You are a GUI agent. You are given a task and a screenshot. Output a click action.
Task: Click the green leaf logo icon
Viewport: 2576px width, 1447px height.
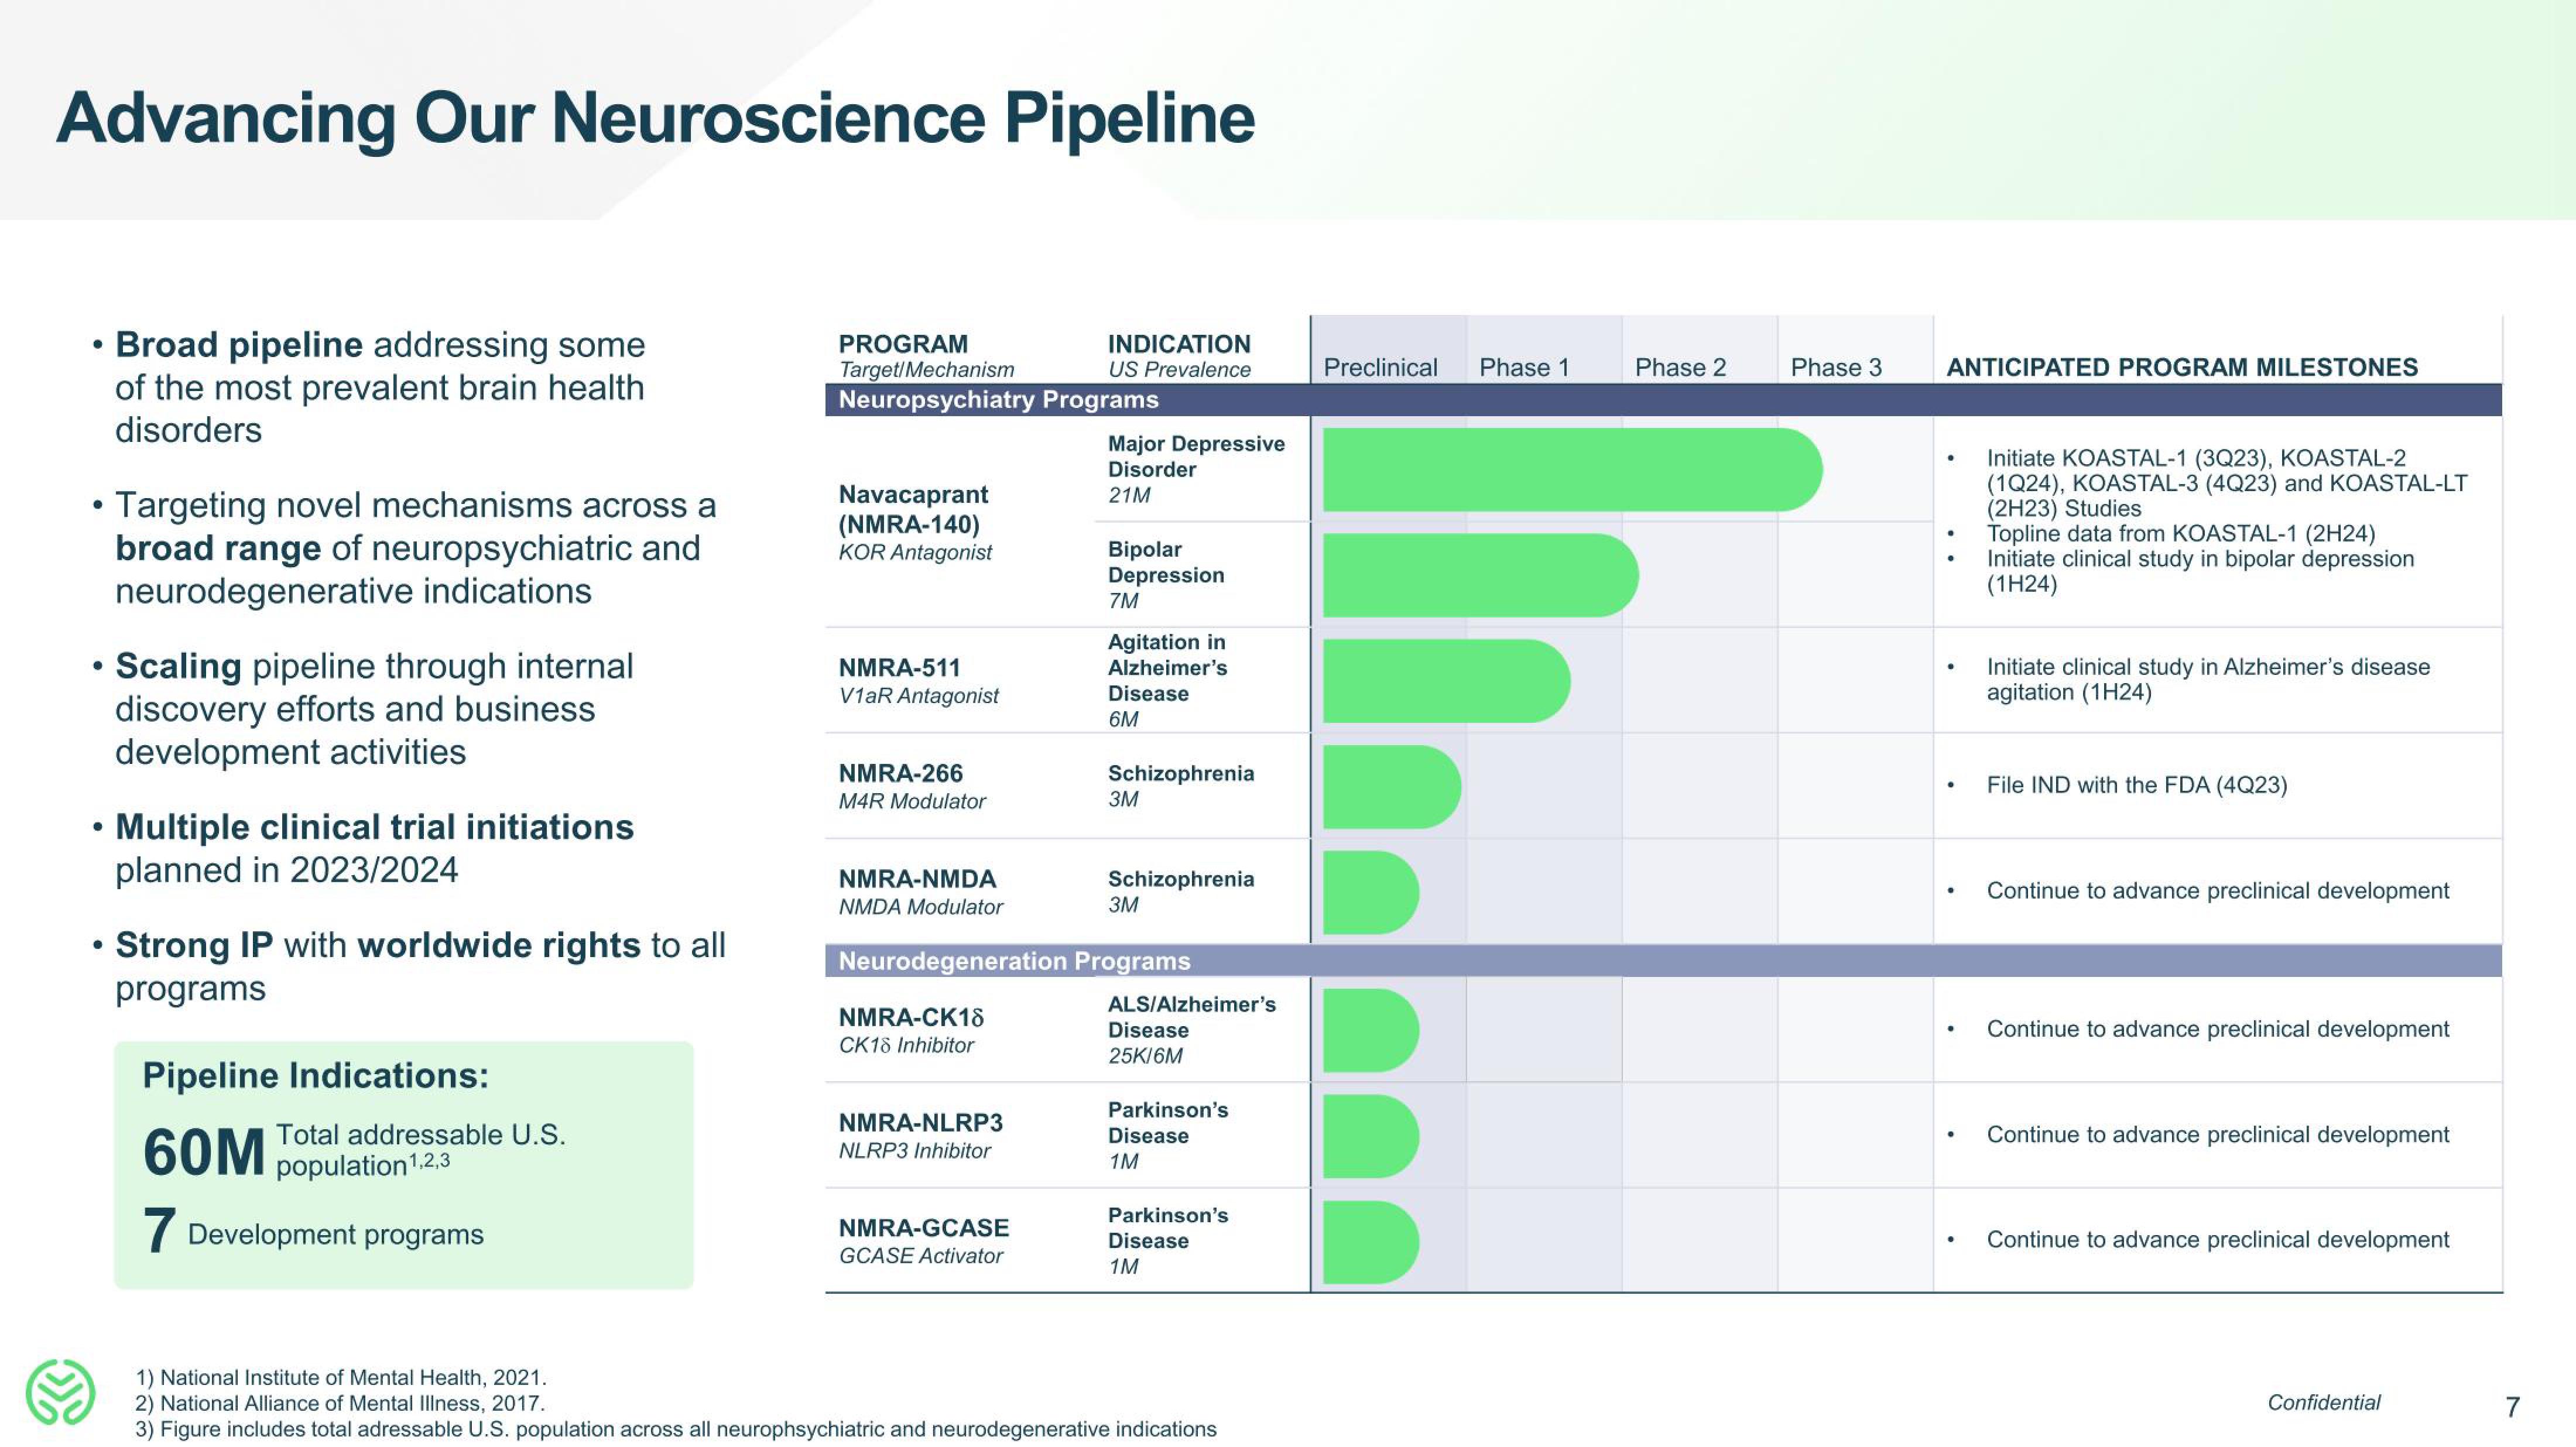(x=60, y=1391)
